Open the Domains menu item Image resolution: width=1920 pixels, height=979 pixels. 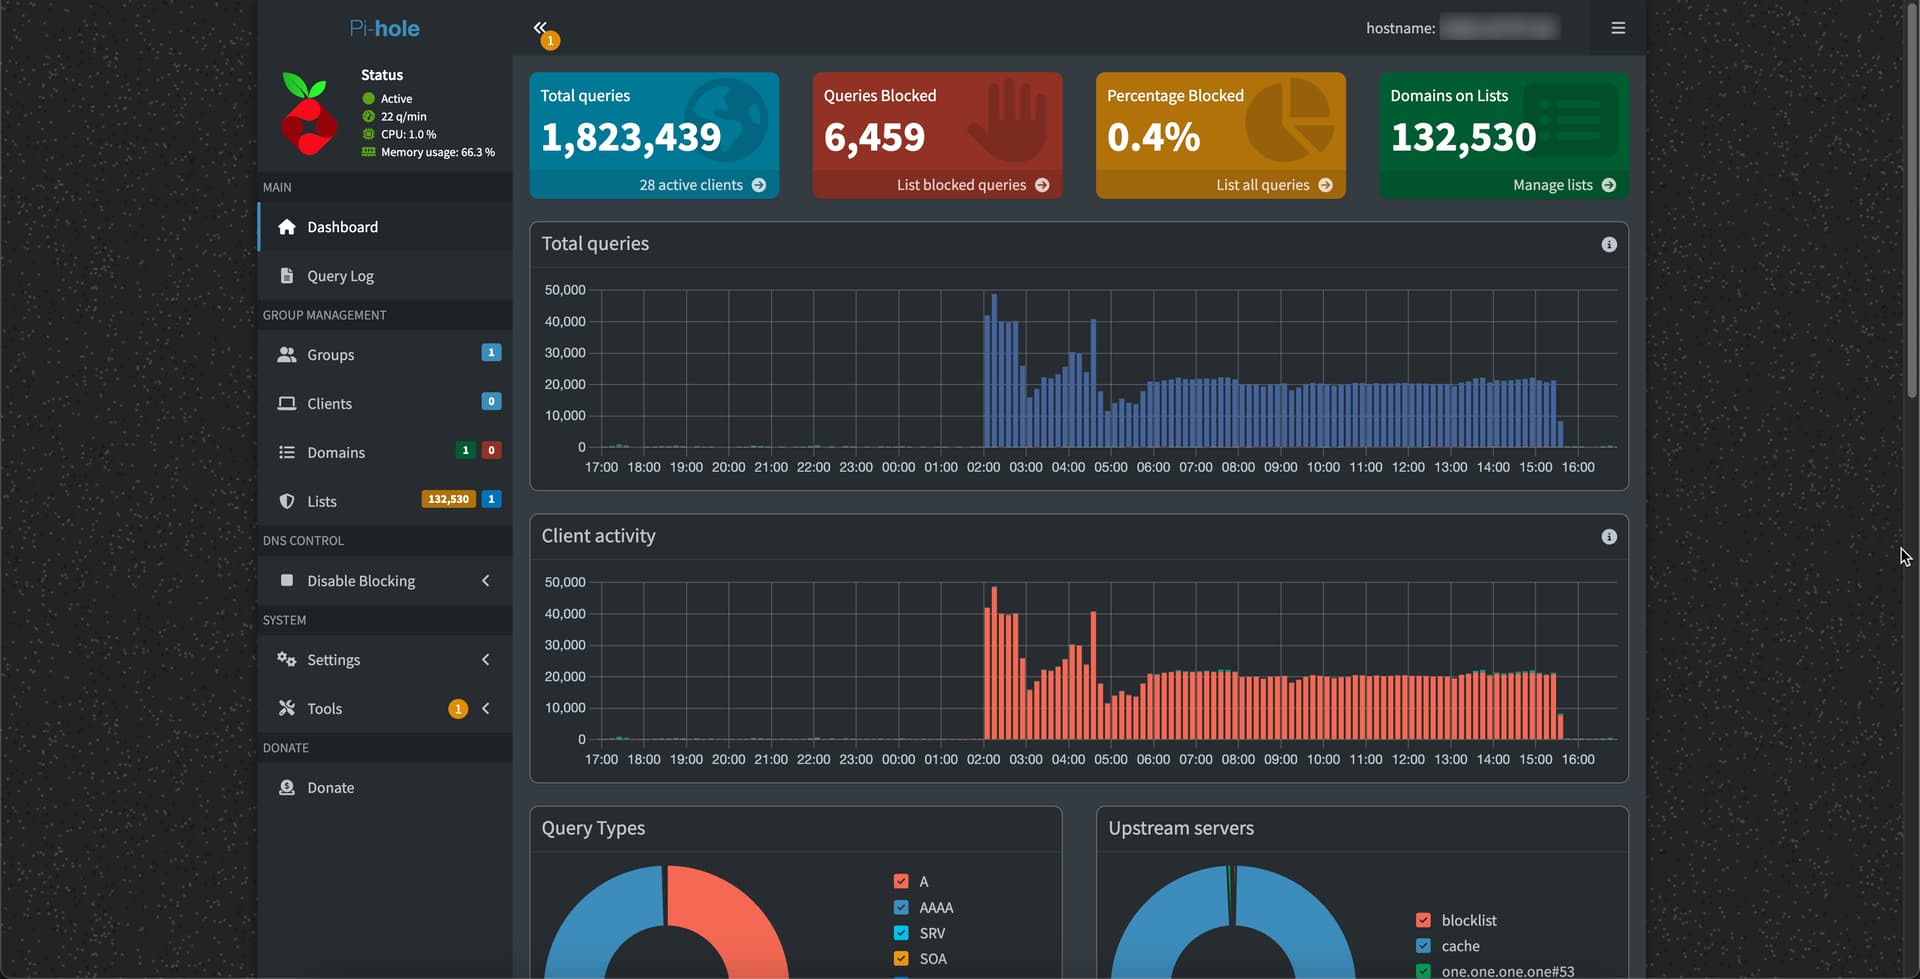click(x=385, y=453)
